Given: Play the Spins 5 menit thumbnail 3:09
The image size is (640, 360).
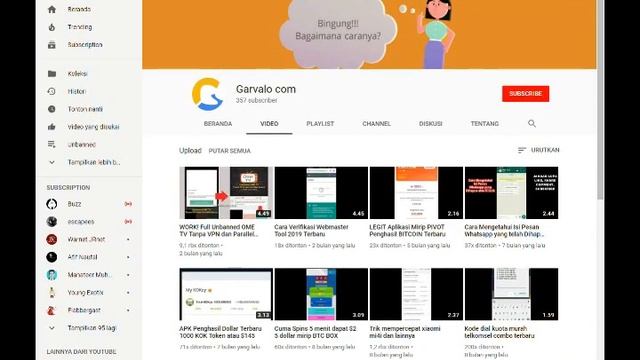Looking at the screenshot, I should point(321,294).
